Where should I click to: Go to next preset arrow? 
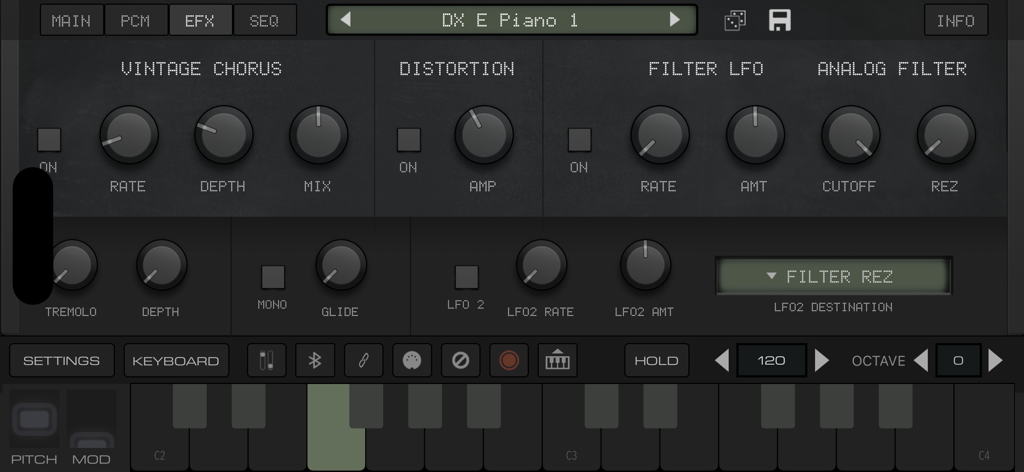(x=675, y=20)
